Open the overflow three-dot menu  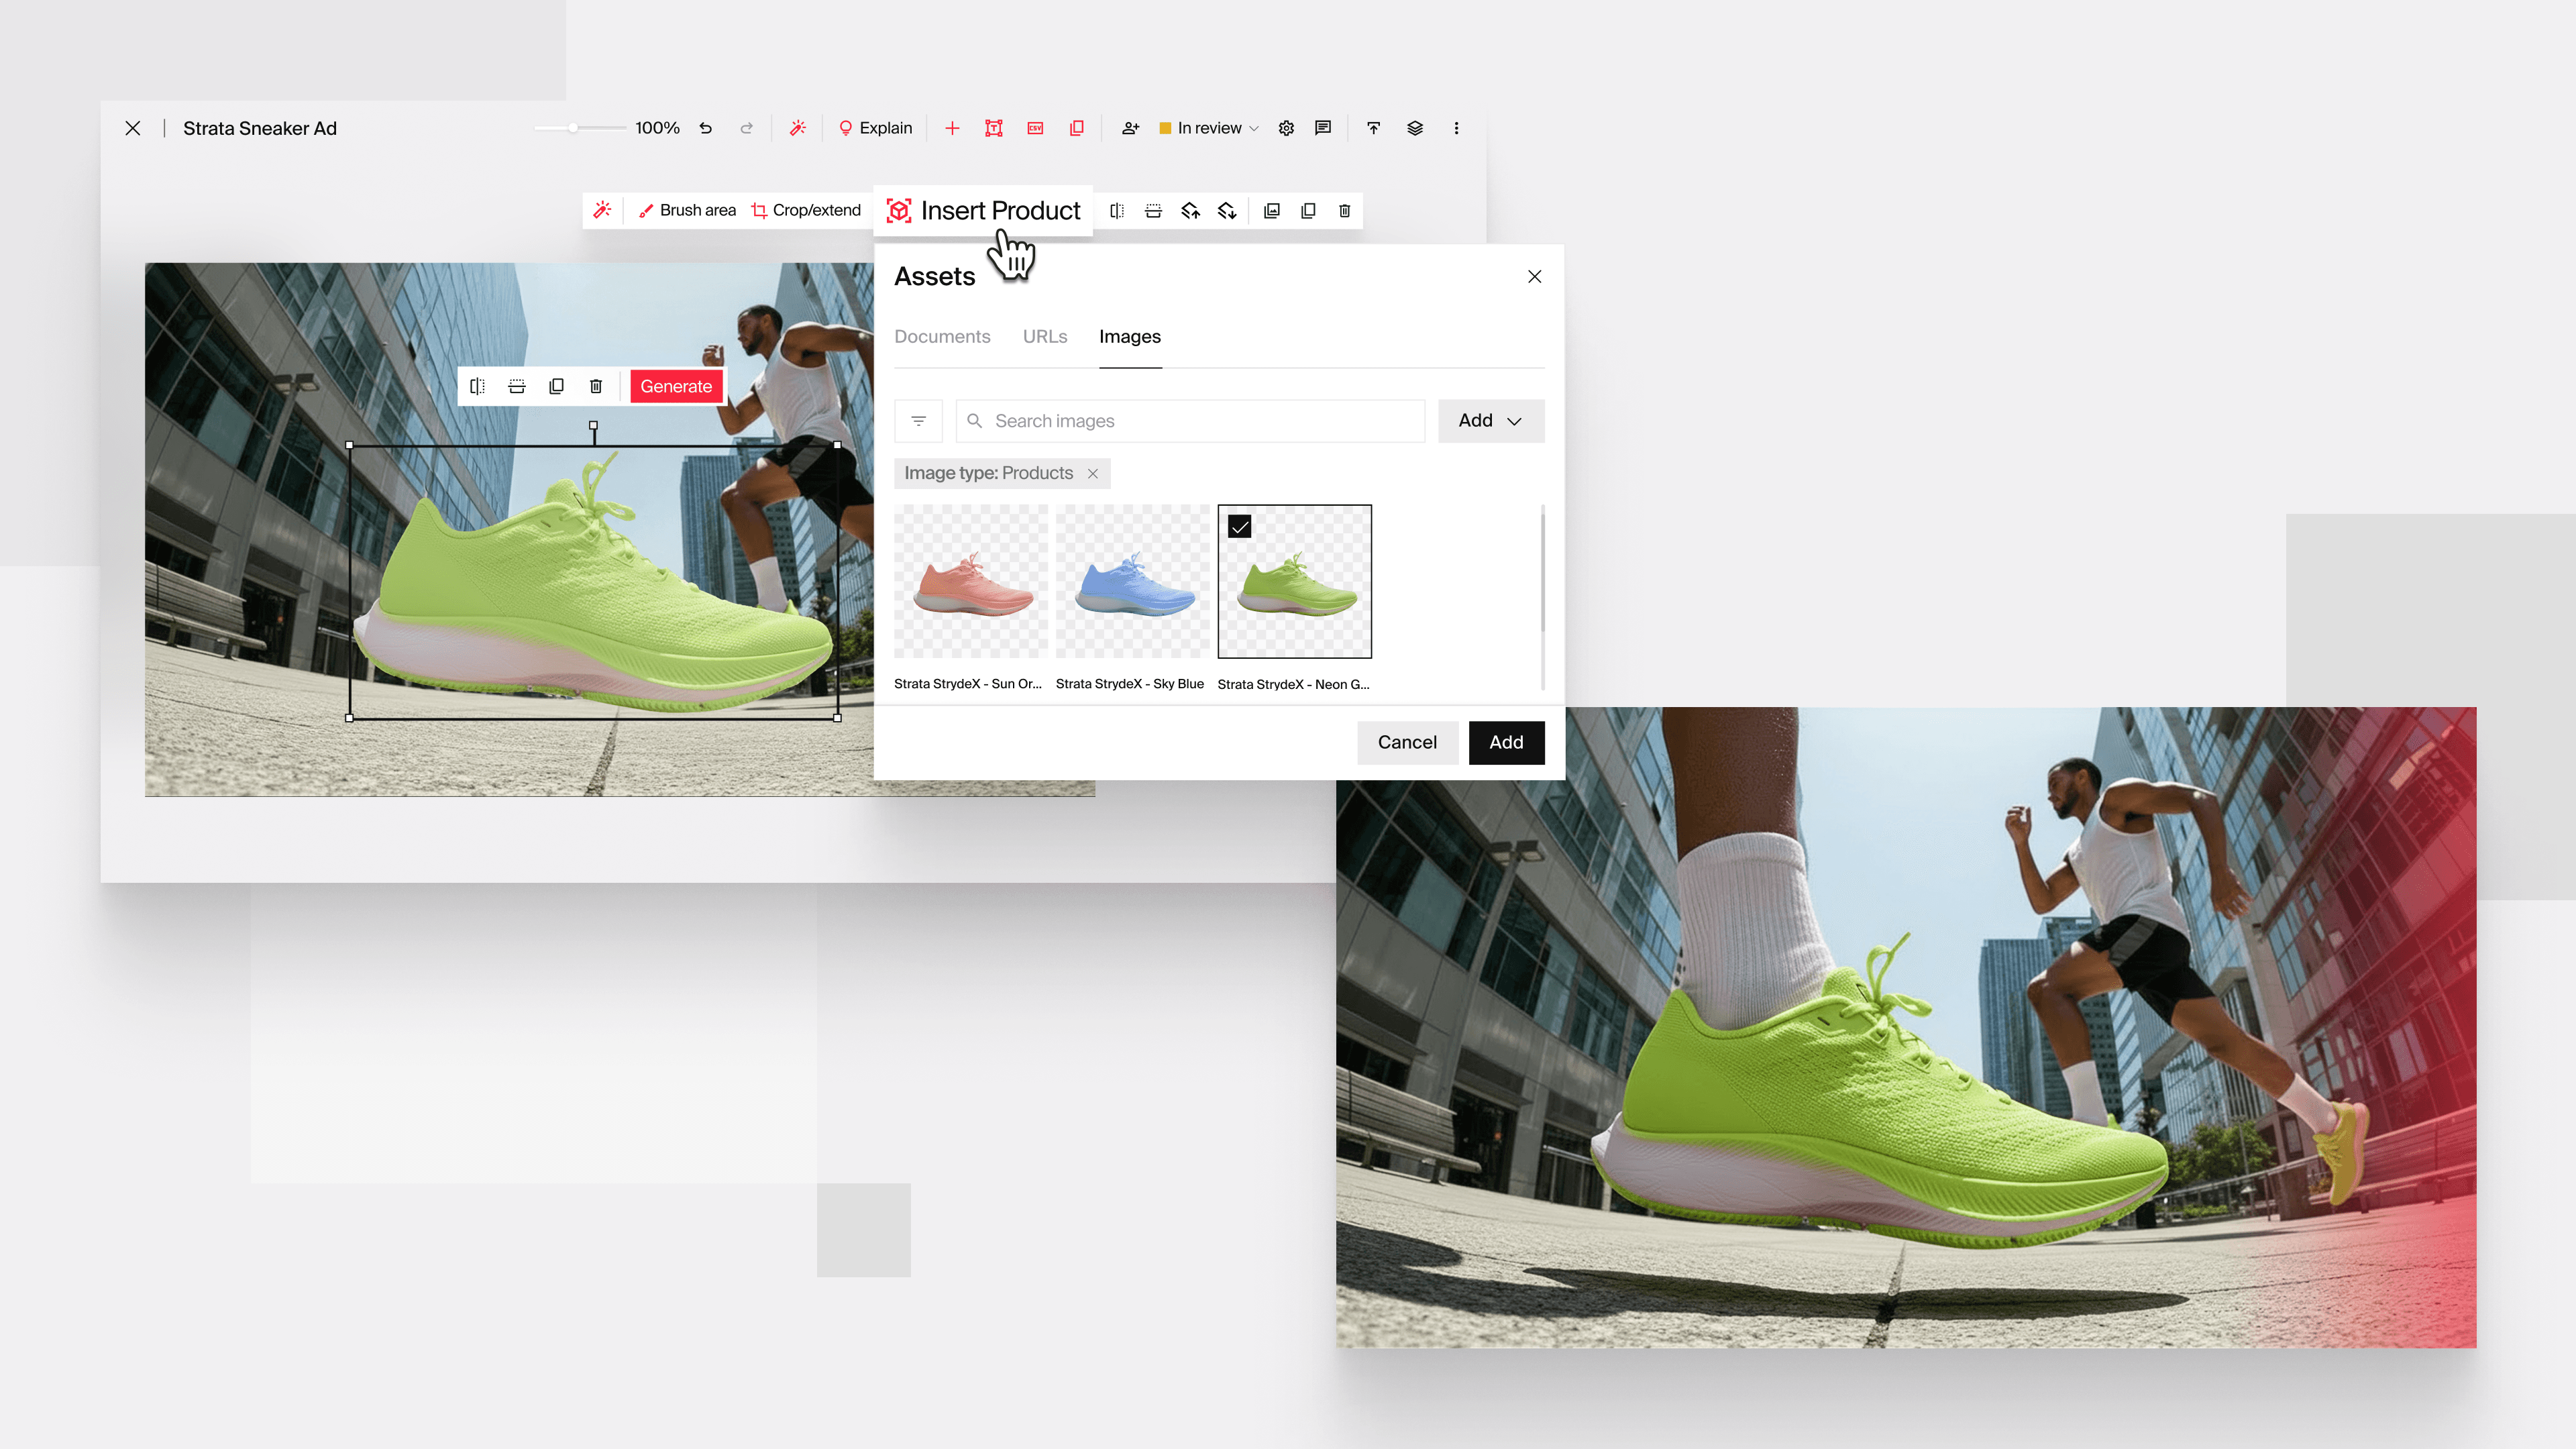[1457, 128]
